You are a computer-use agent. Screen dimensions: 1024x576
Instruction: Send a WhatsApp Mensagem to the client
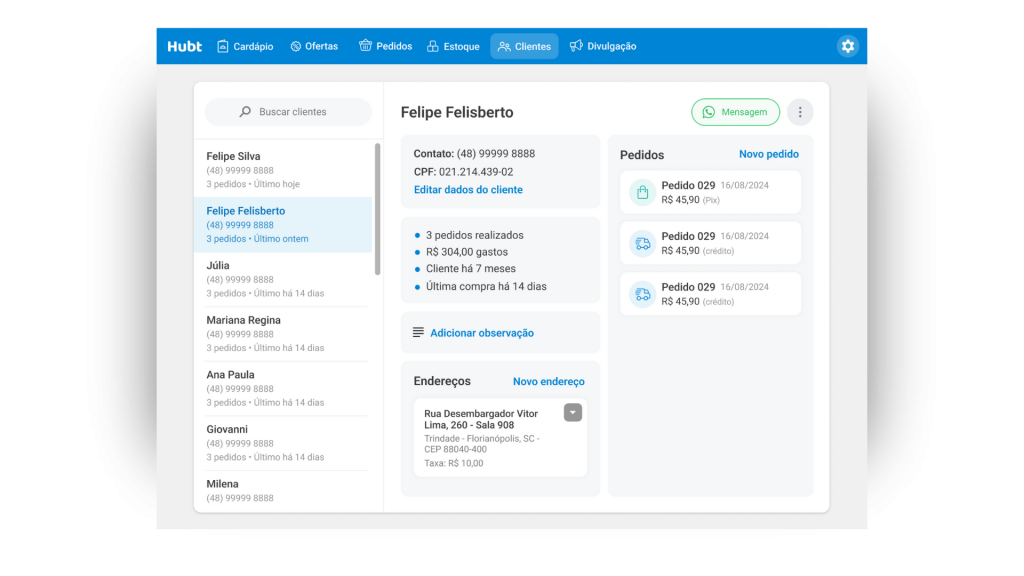pos(735,112)
